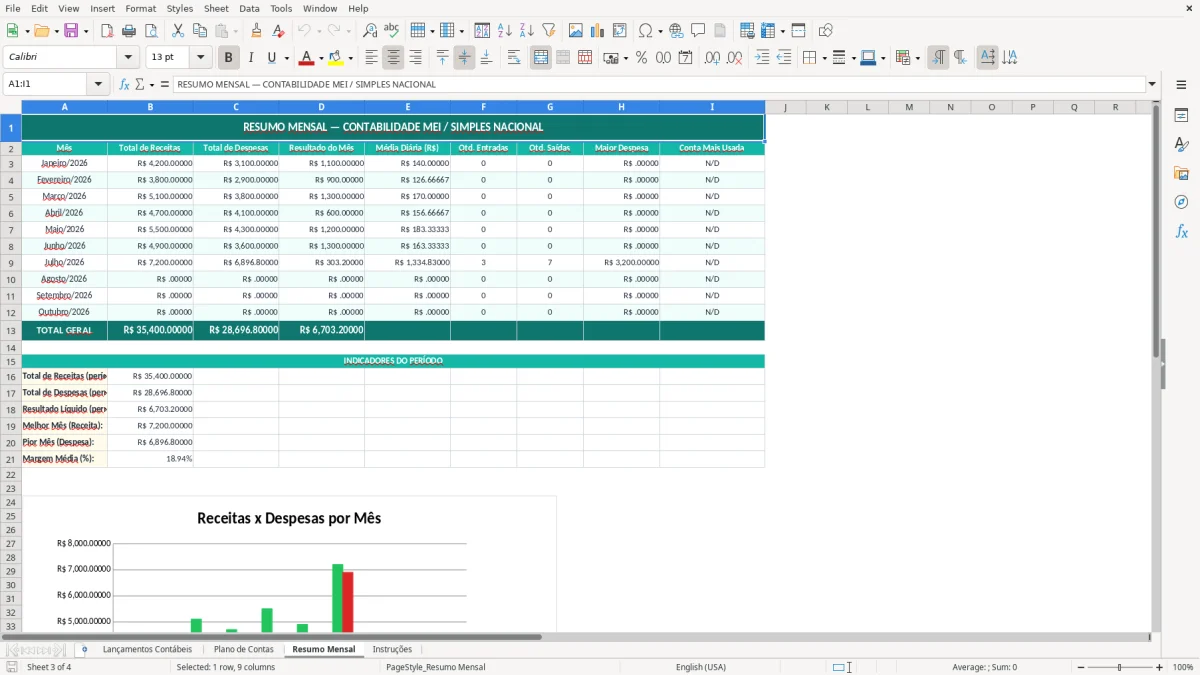Align the text right
The width and height of the screenshot is (1200, 675).
click(415, 58)
